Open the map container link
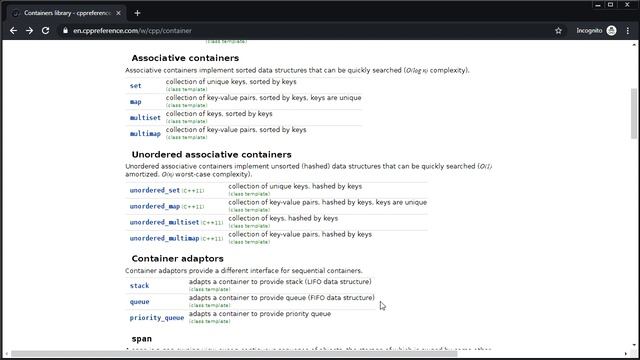Image resolution: width=640 pixels, height=360 pixels. coord(136,102)
